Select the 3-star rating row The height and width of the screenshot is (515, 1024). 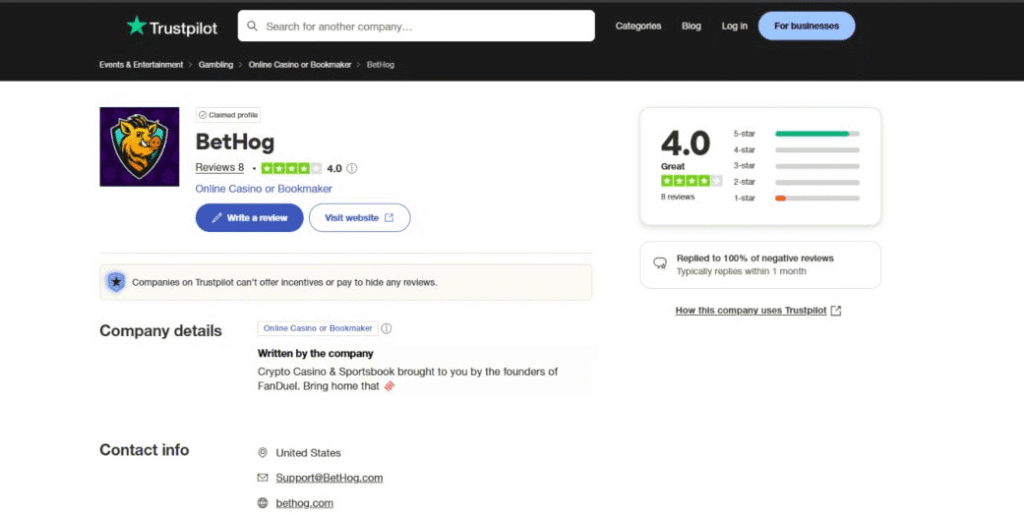[x=816, y=166]
